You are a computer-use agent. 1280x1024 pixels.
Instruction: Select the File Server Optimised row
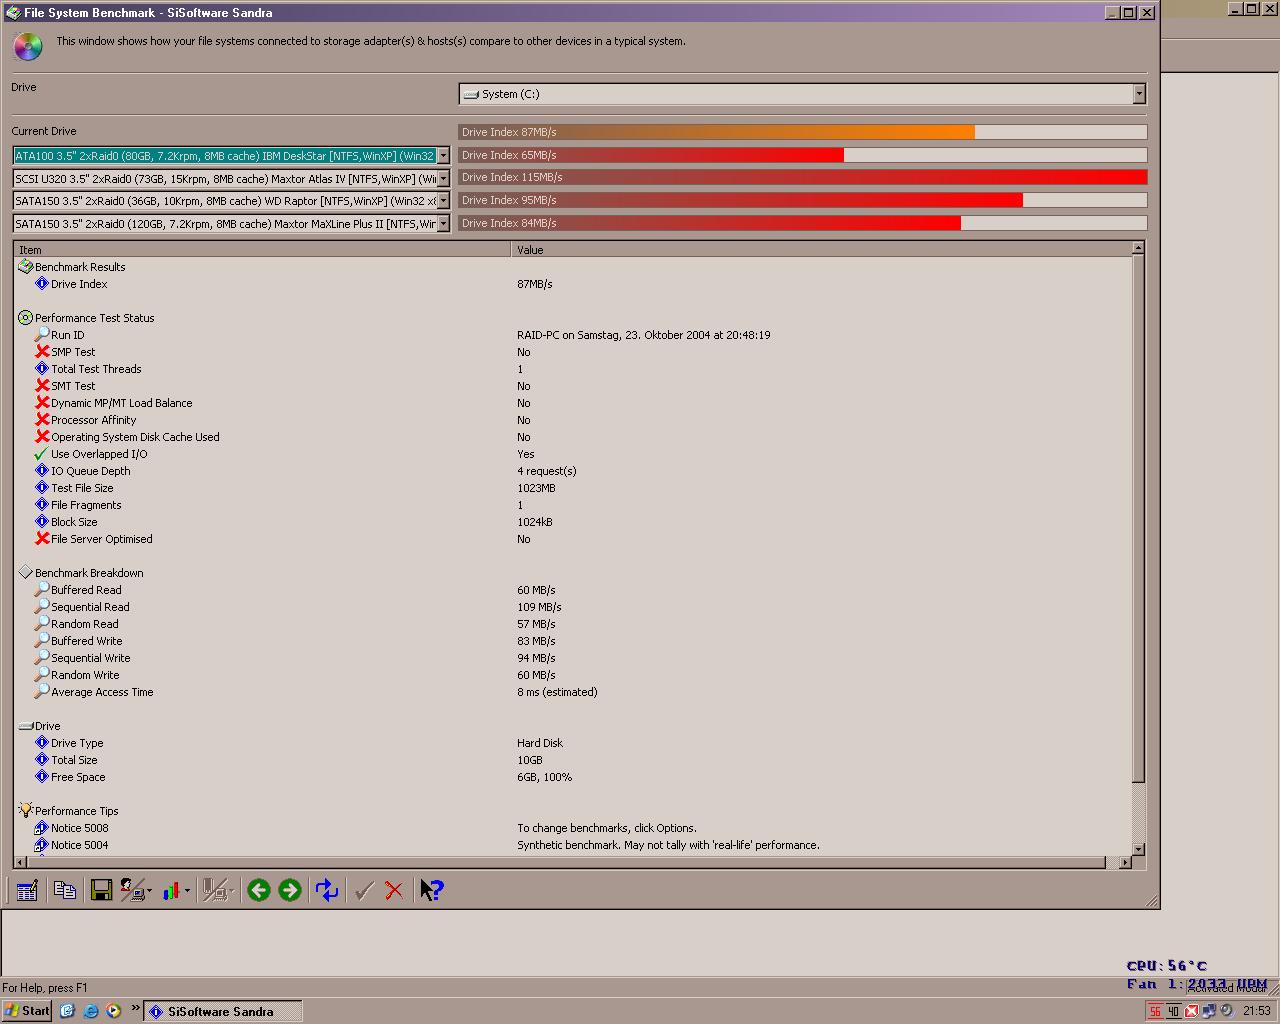click(x=575, y=539)
